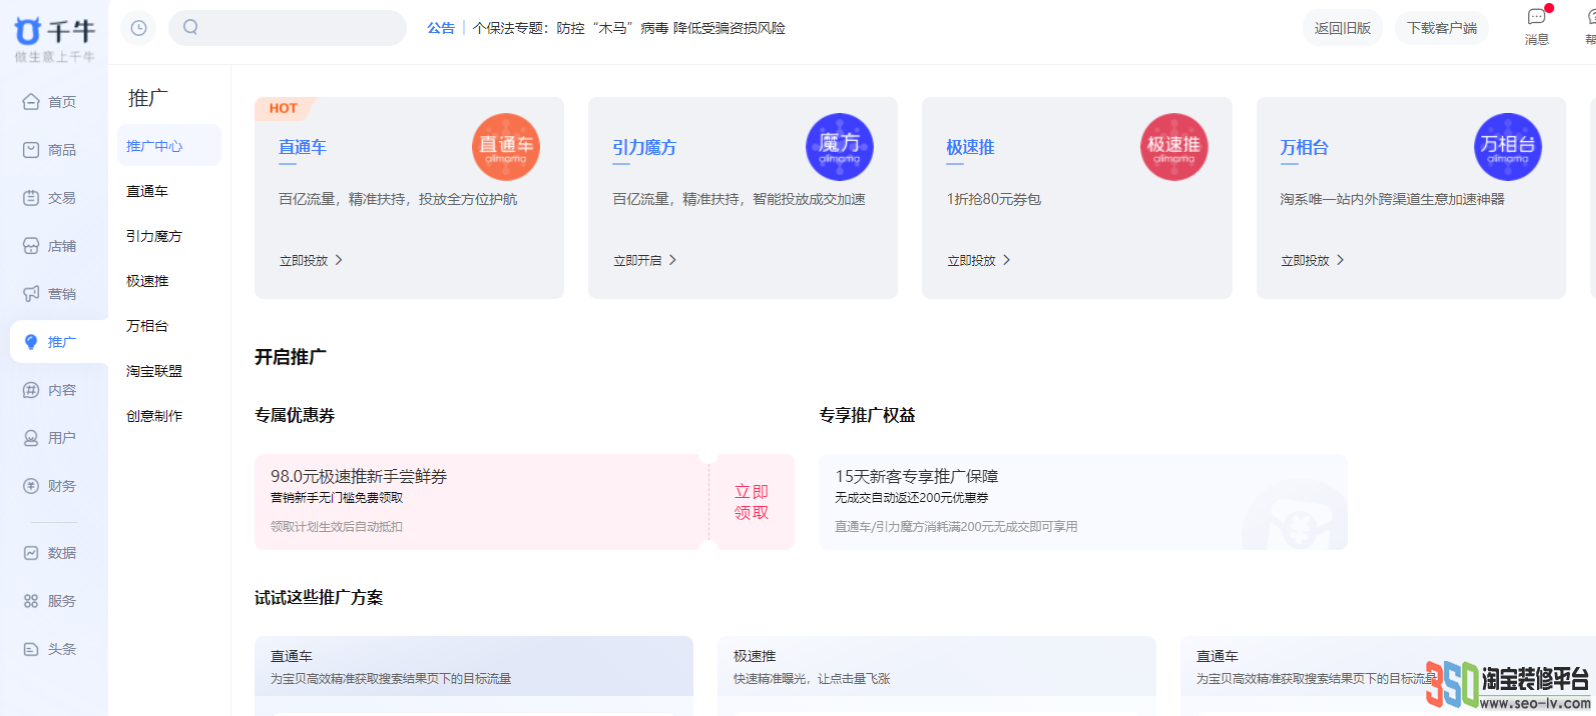Image resolution: width=1596 pixels, height=716 pixels.
Task: Click the 试试这些推广方案 heading
Action: tap(319, 597)
